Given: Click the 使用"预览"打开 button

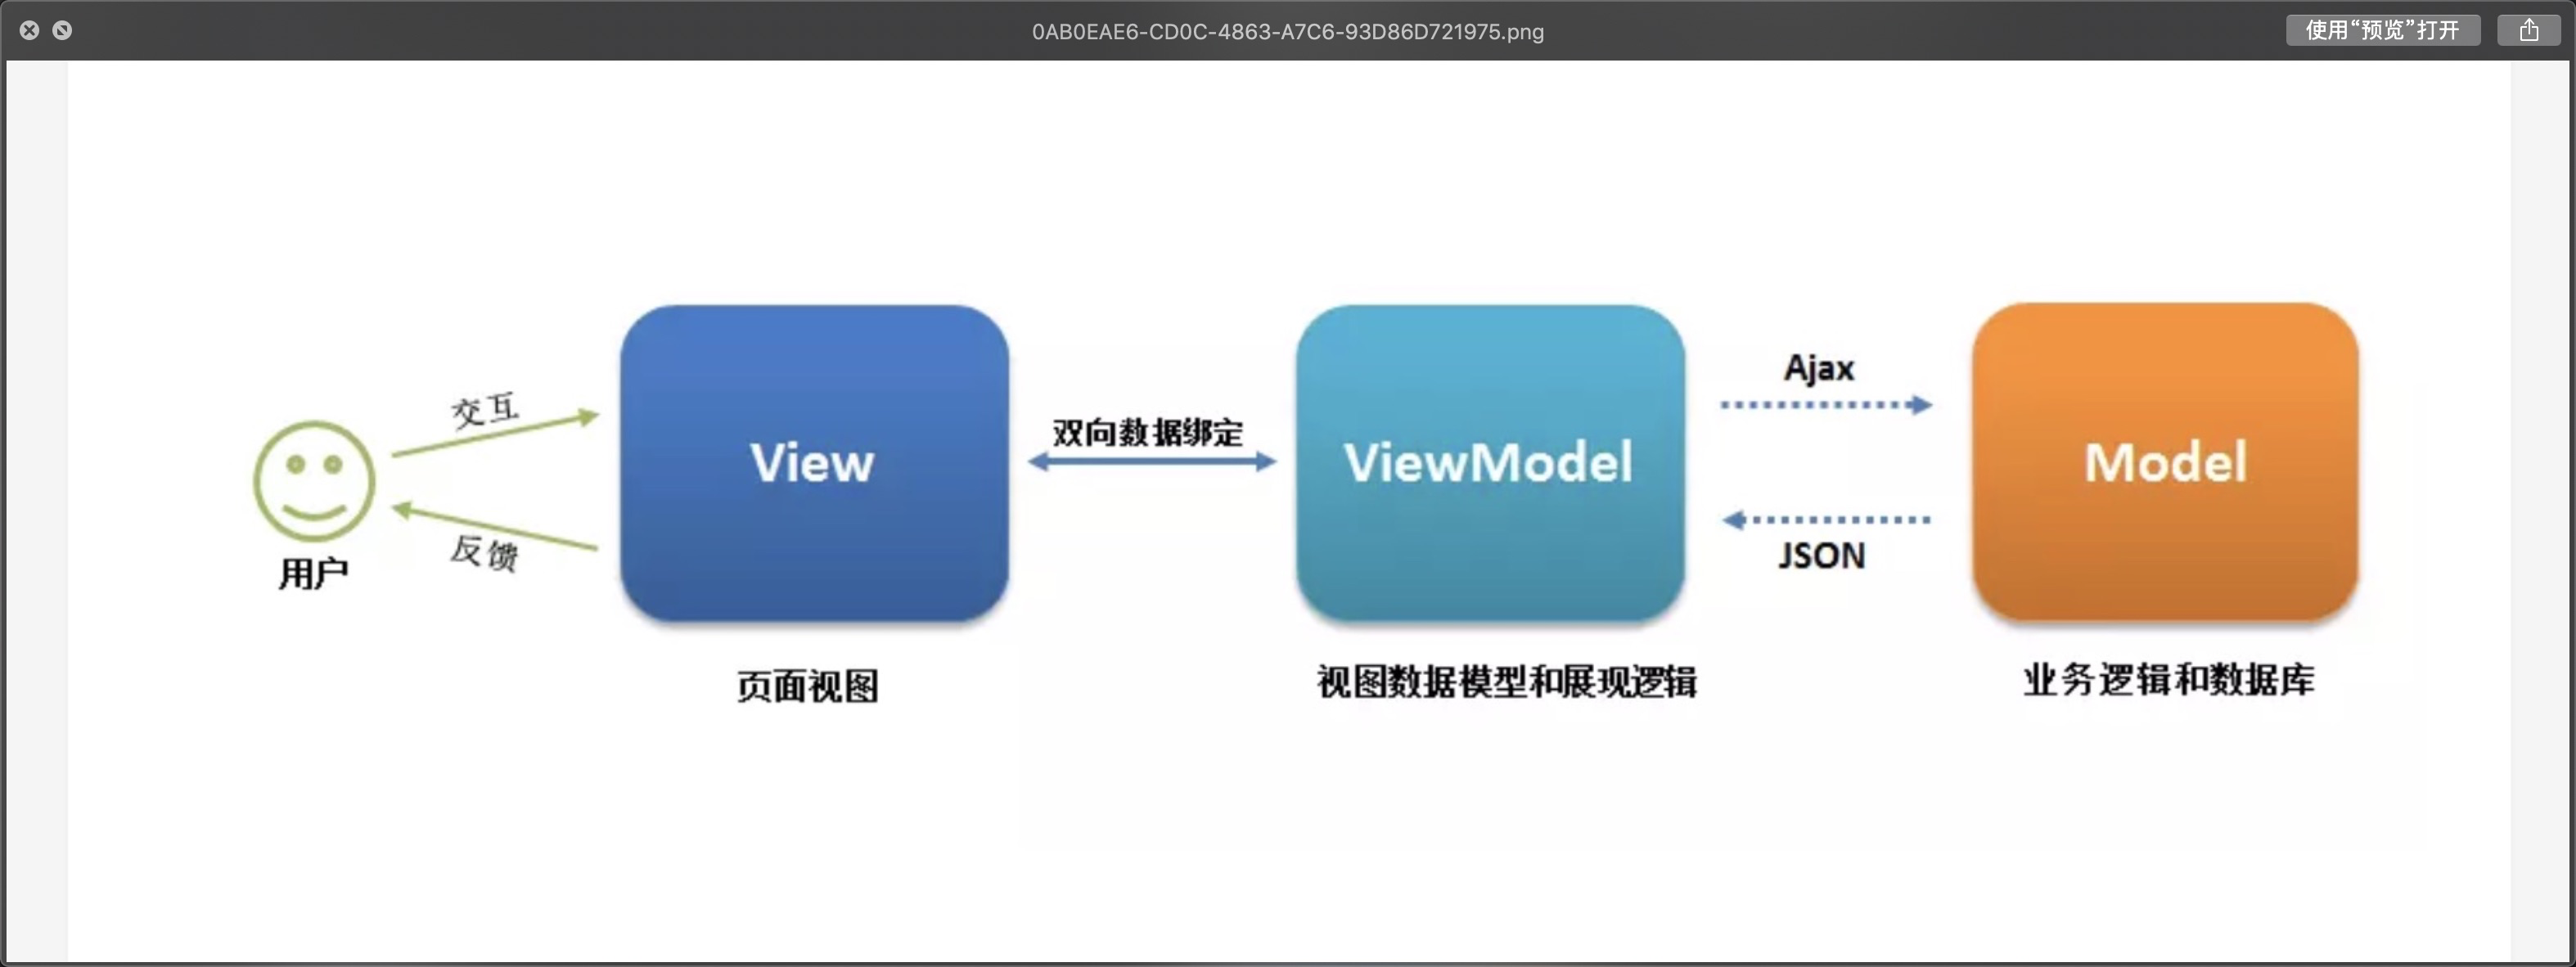Looking at the screenshot, I should coord(2382,30).
